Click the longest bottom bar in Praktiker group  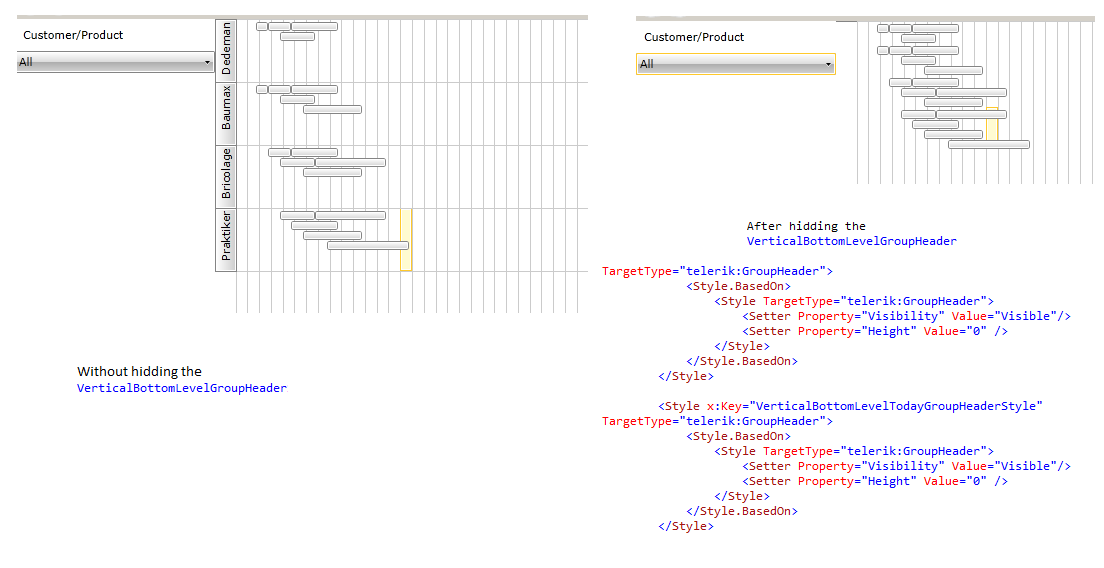pyautogui.click(x=368, y=246)
